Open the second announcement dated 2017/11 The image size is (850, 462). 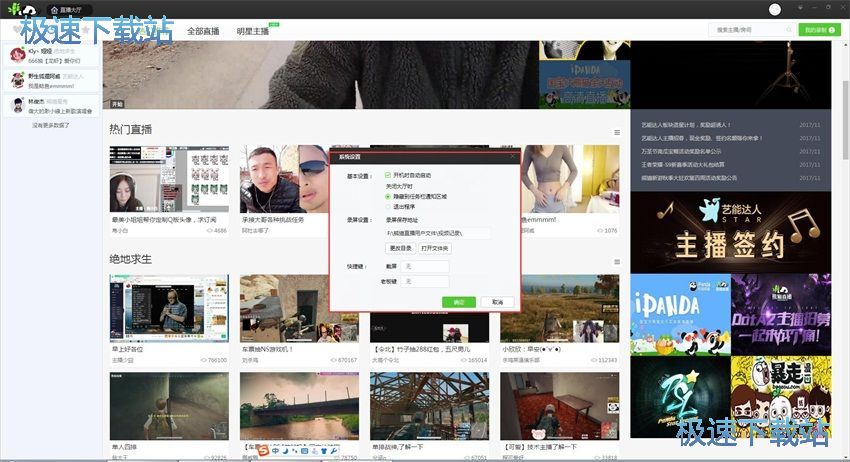[702, 138]
